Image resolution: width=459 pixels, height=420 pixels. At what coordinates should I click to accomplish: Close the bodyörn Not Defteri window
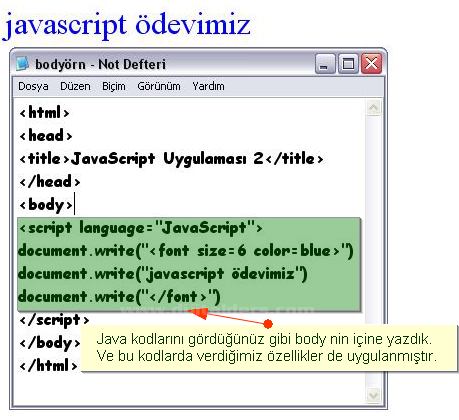point(371,64)
